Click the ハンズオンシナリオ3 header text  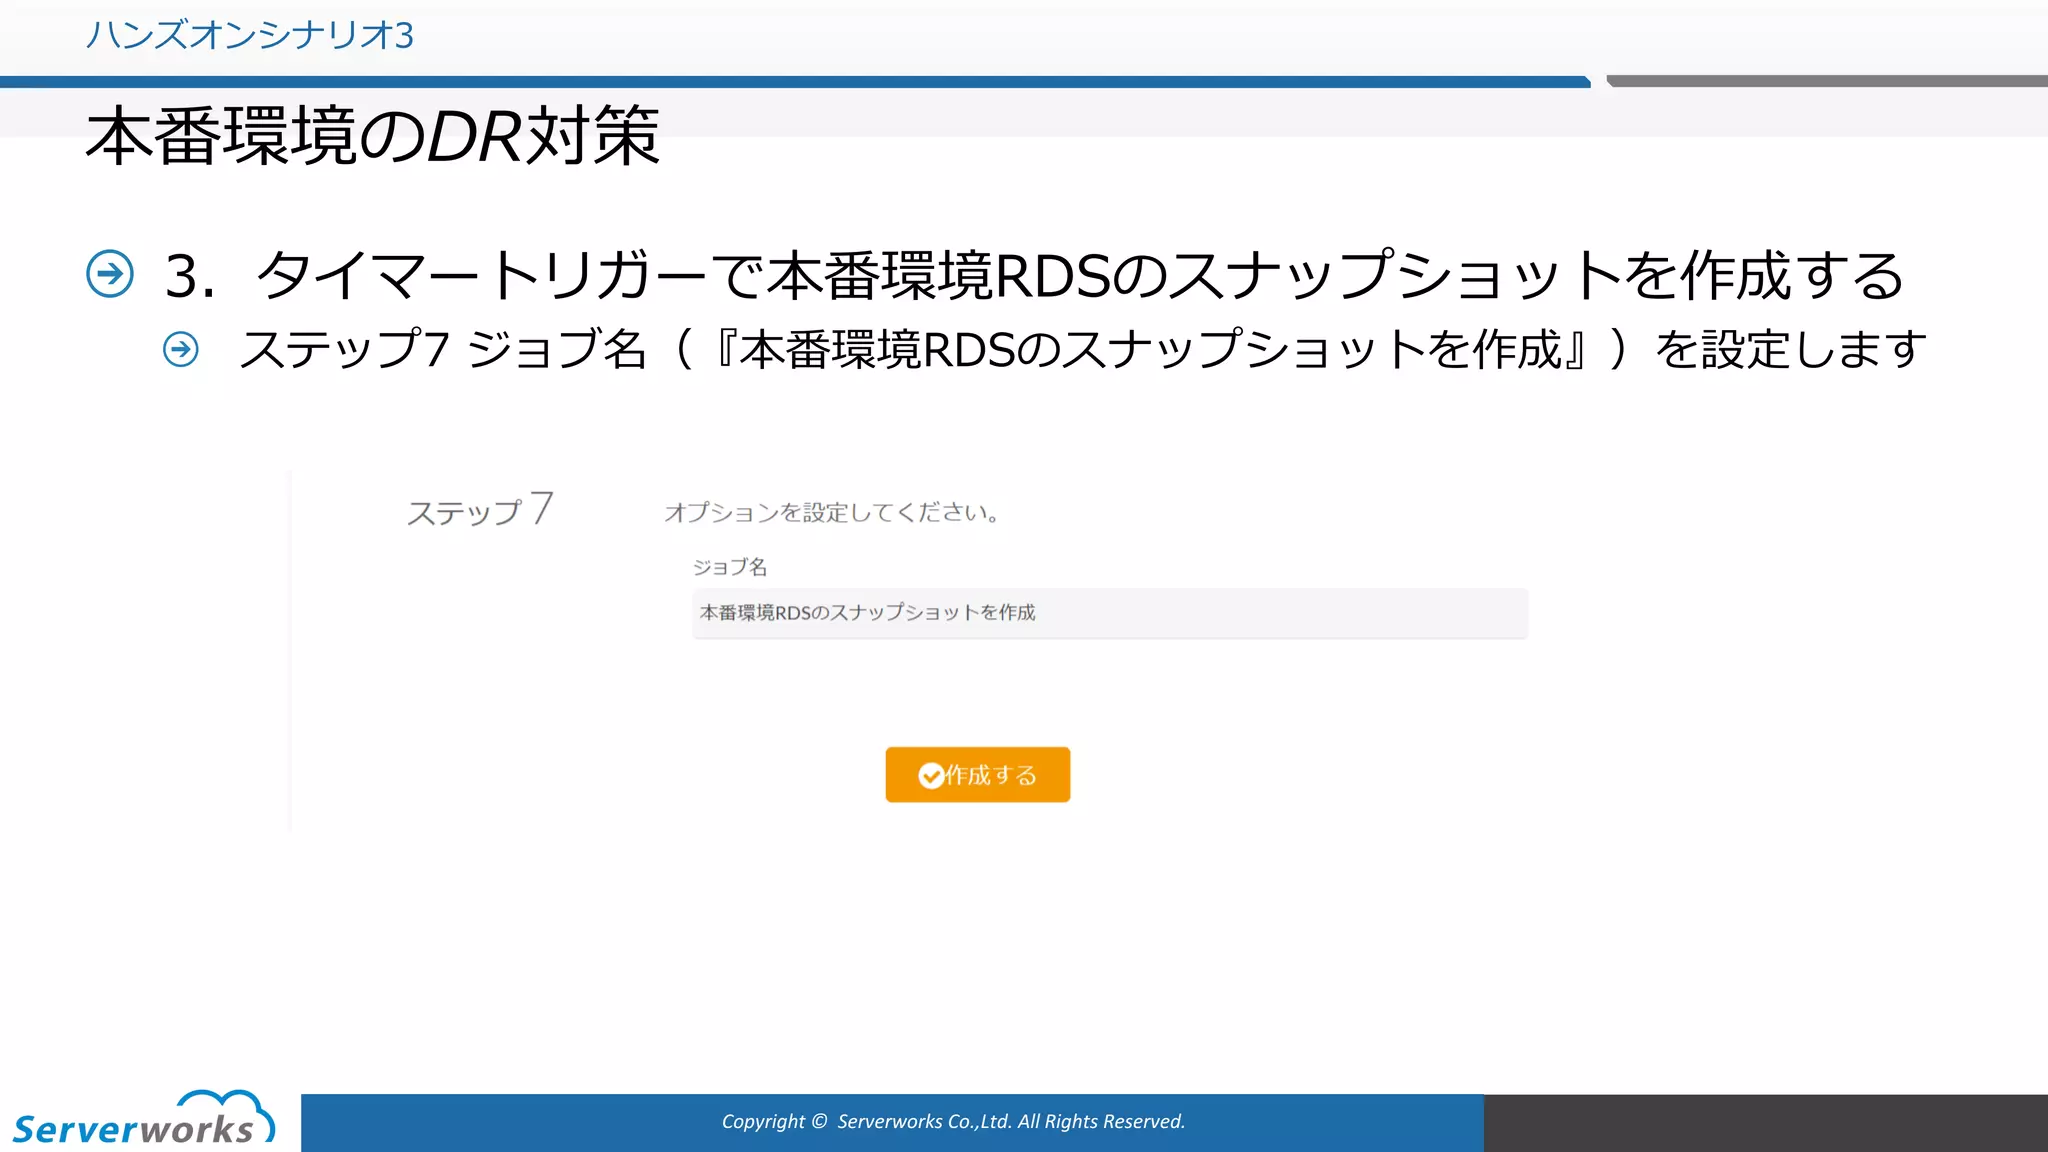coord(249,35)
